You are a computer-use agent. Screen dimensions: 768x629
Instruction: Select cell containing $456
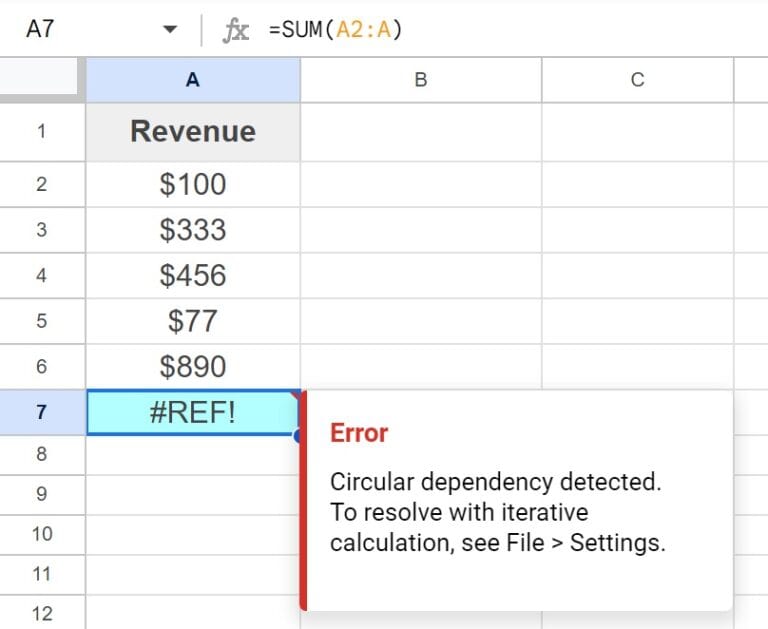[193, 275]
